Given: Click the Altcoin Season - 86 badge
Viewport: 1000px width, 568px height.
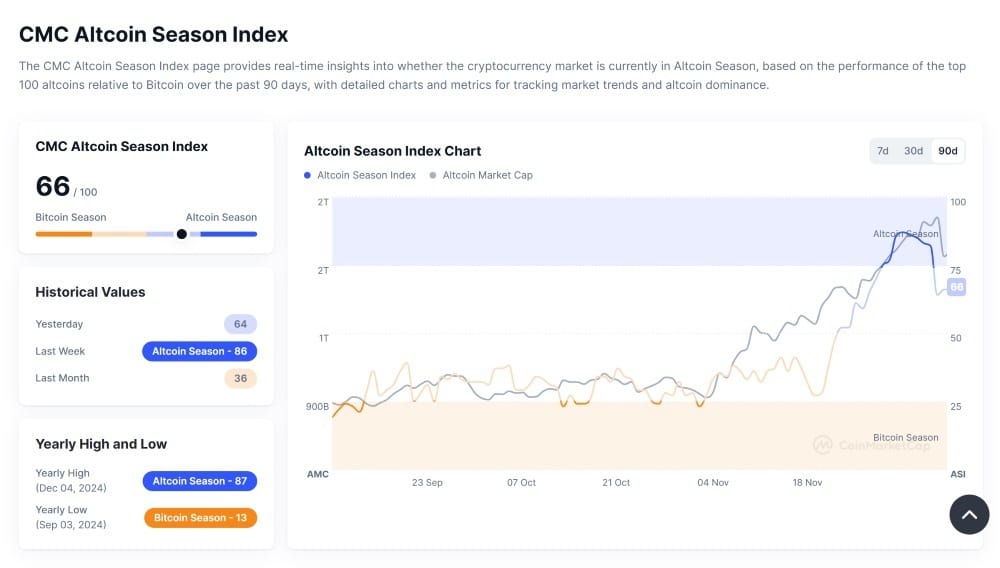Looking at the screenshot, I should [x=200, y=351].
